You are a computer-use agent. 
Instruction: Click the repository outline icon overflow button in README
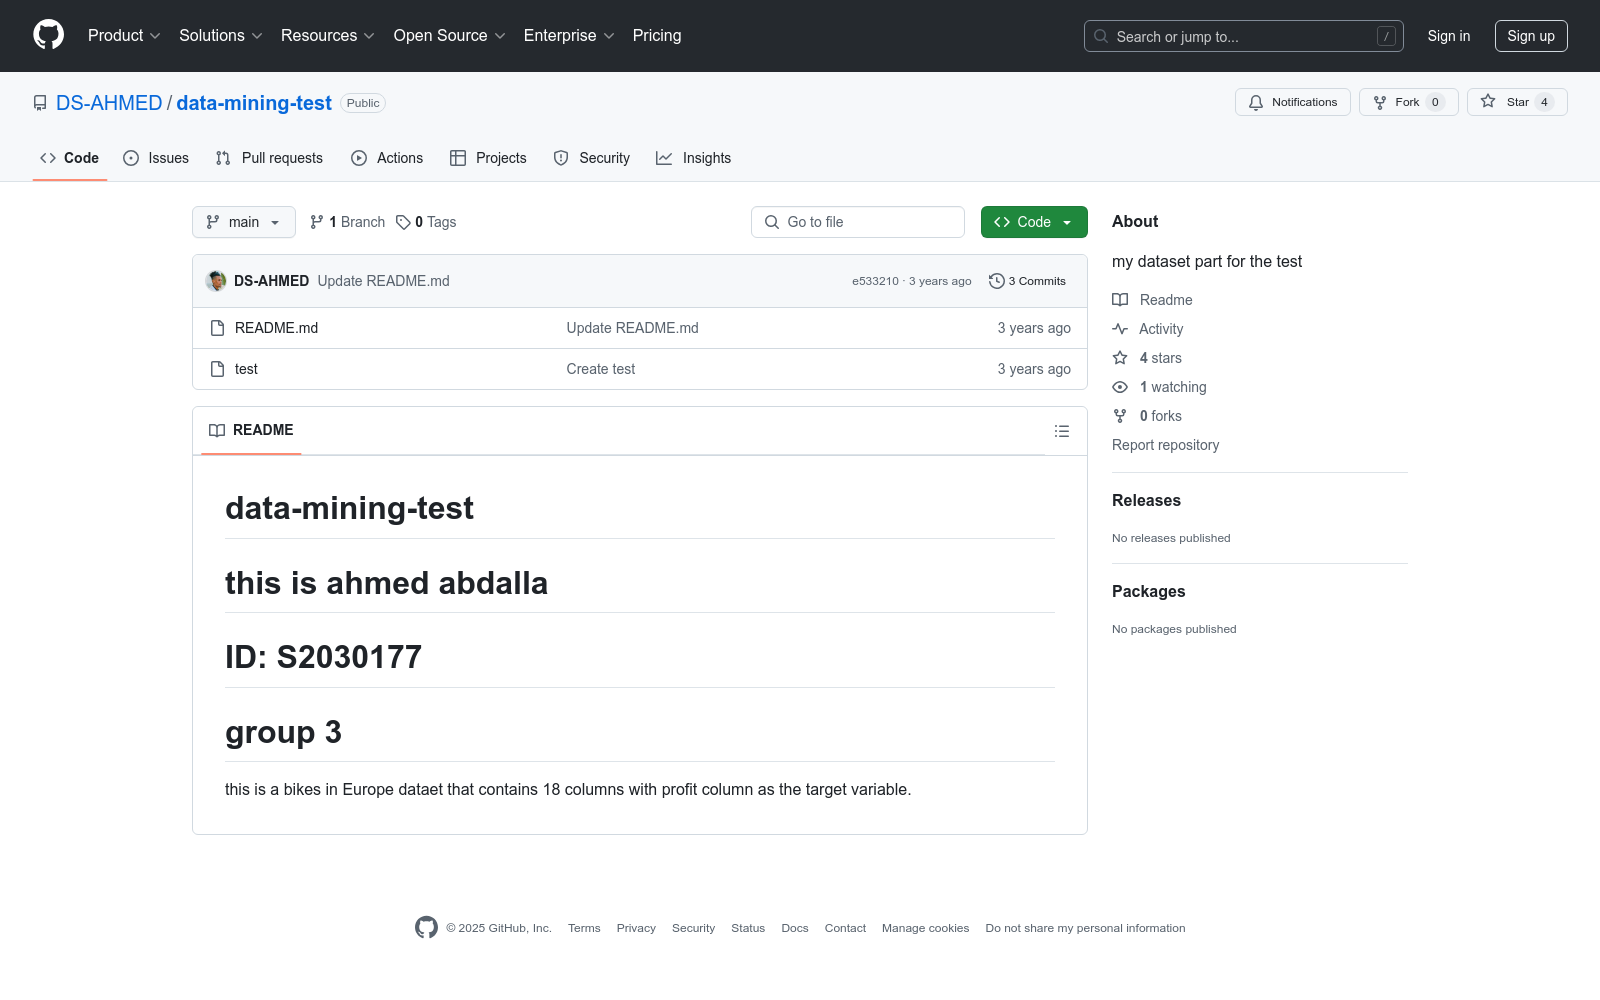click(x=1062, y=431)
